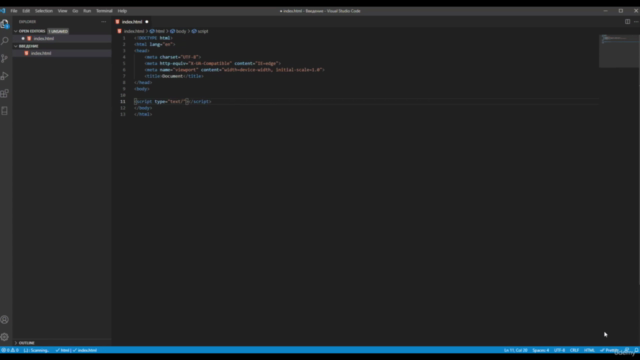Open the Edit menu

26,11
